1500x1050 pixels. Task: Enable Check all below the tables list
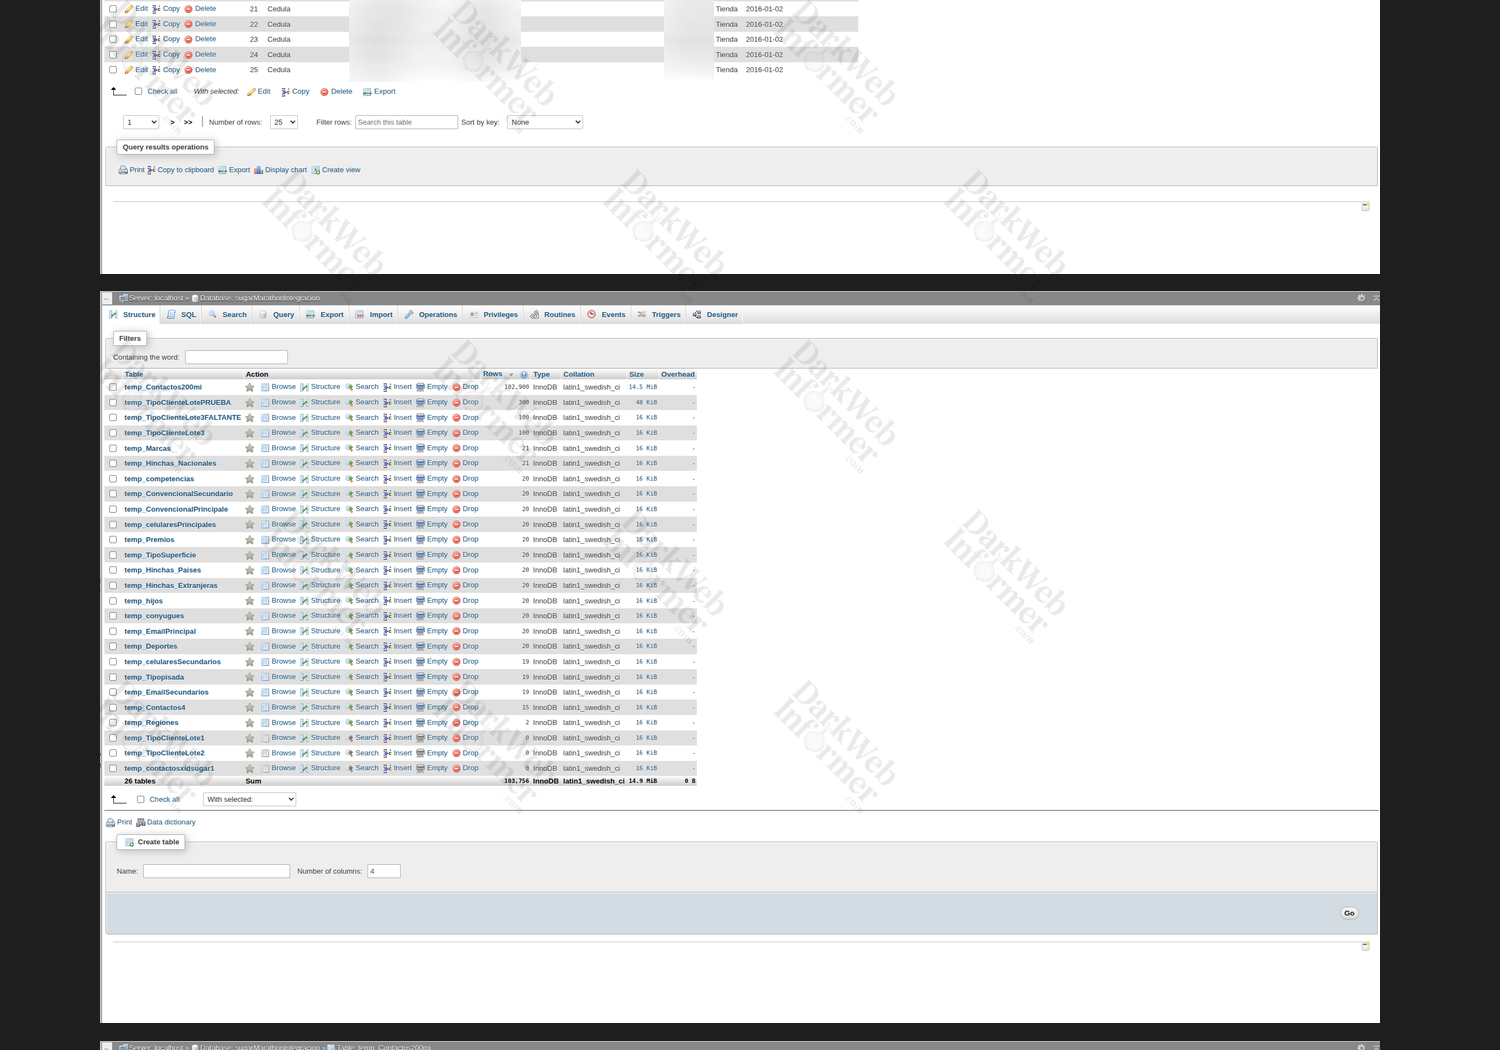pos(140,800)
